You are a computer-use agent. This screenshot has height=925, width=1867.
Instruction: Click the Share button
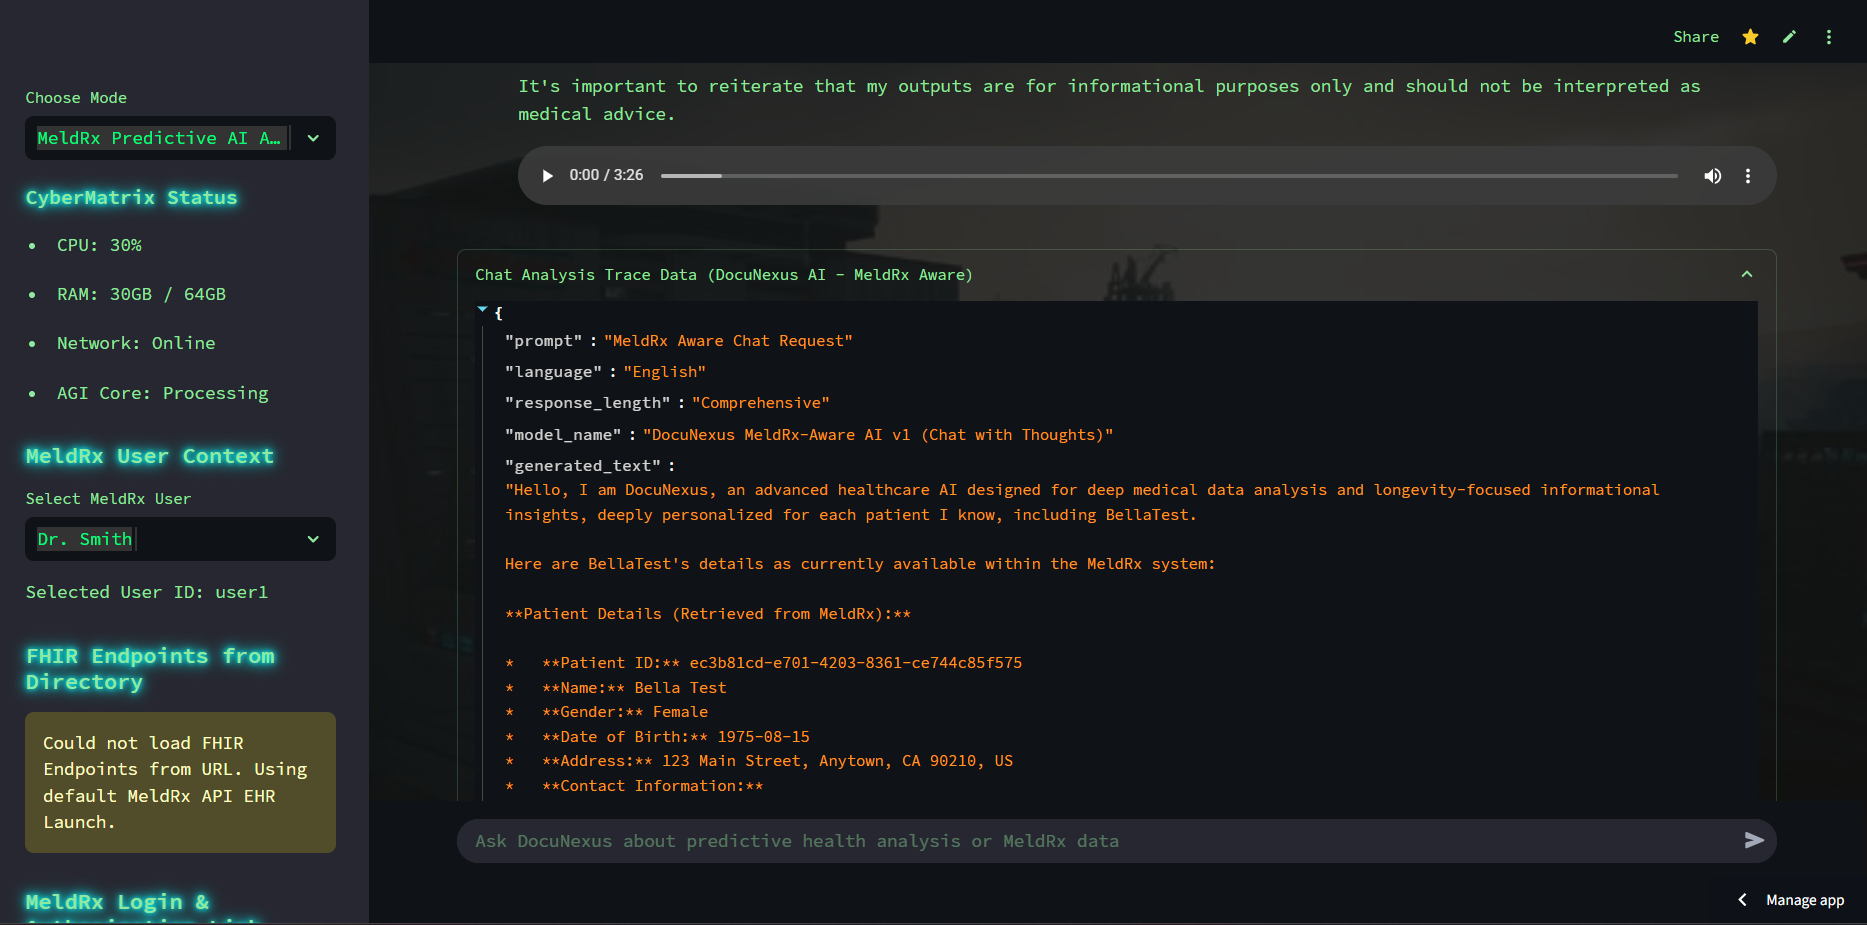[x=1696, y=37]
